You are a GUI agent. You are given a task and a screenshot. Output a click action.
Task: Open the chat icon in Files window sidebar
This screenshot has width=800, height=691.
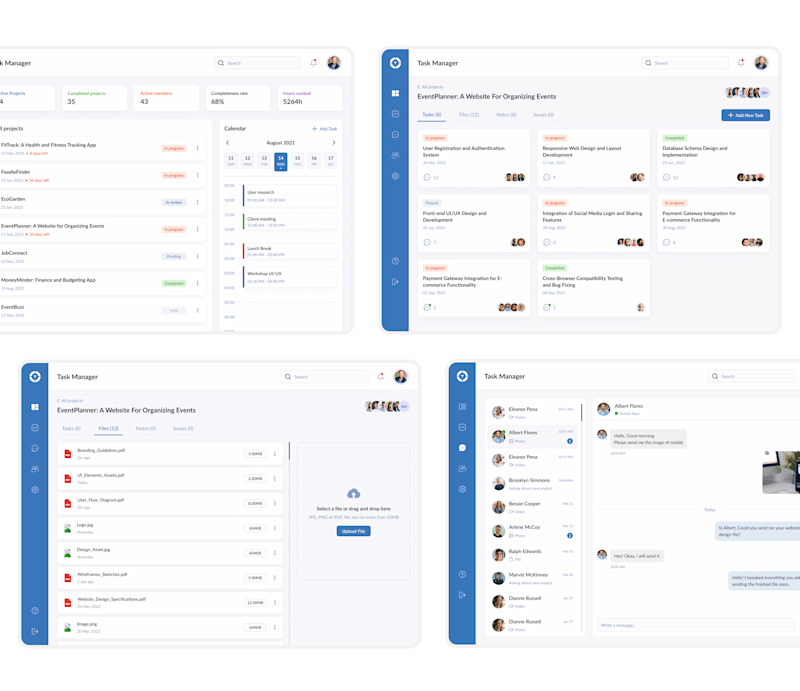coord(35,449)
